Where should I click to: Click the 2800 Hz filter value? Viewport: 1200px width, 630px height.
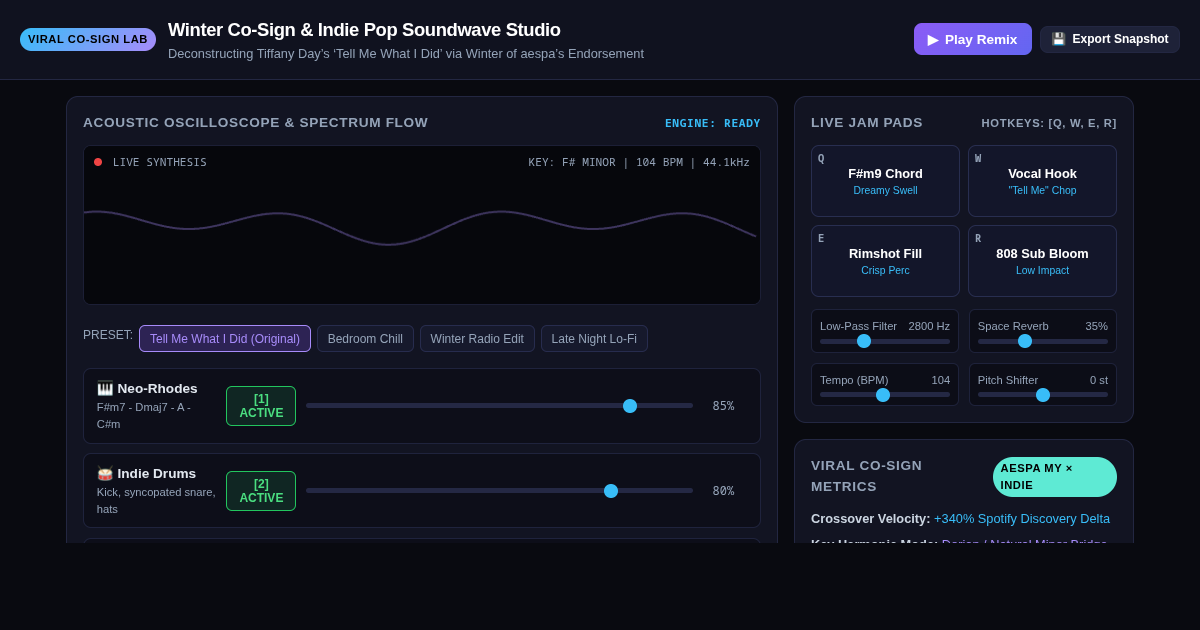(929, 326)
